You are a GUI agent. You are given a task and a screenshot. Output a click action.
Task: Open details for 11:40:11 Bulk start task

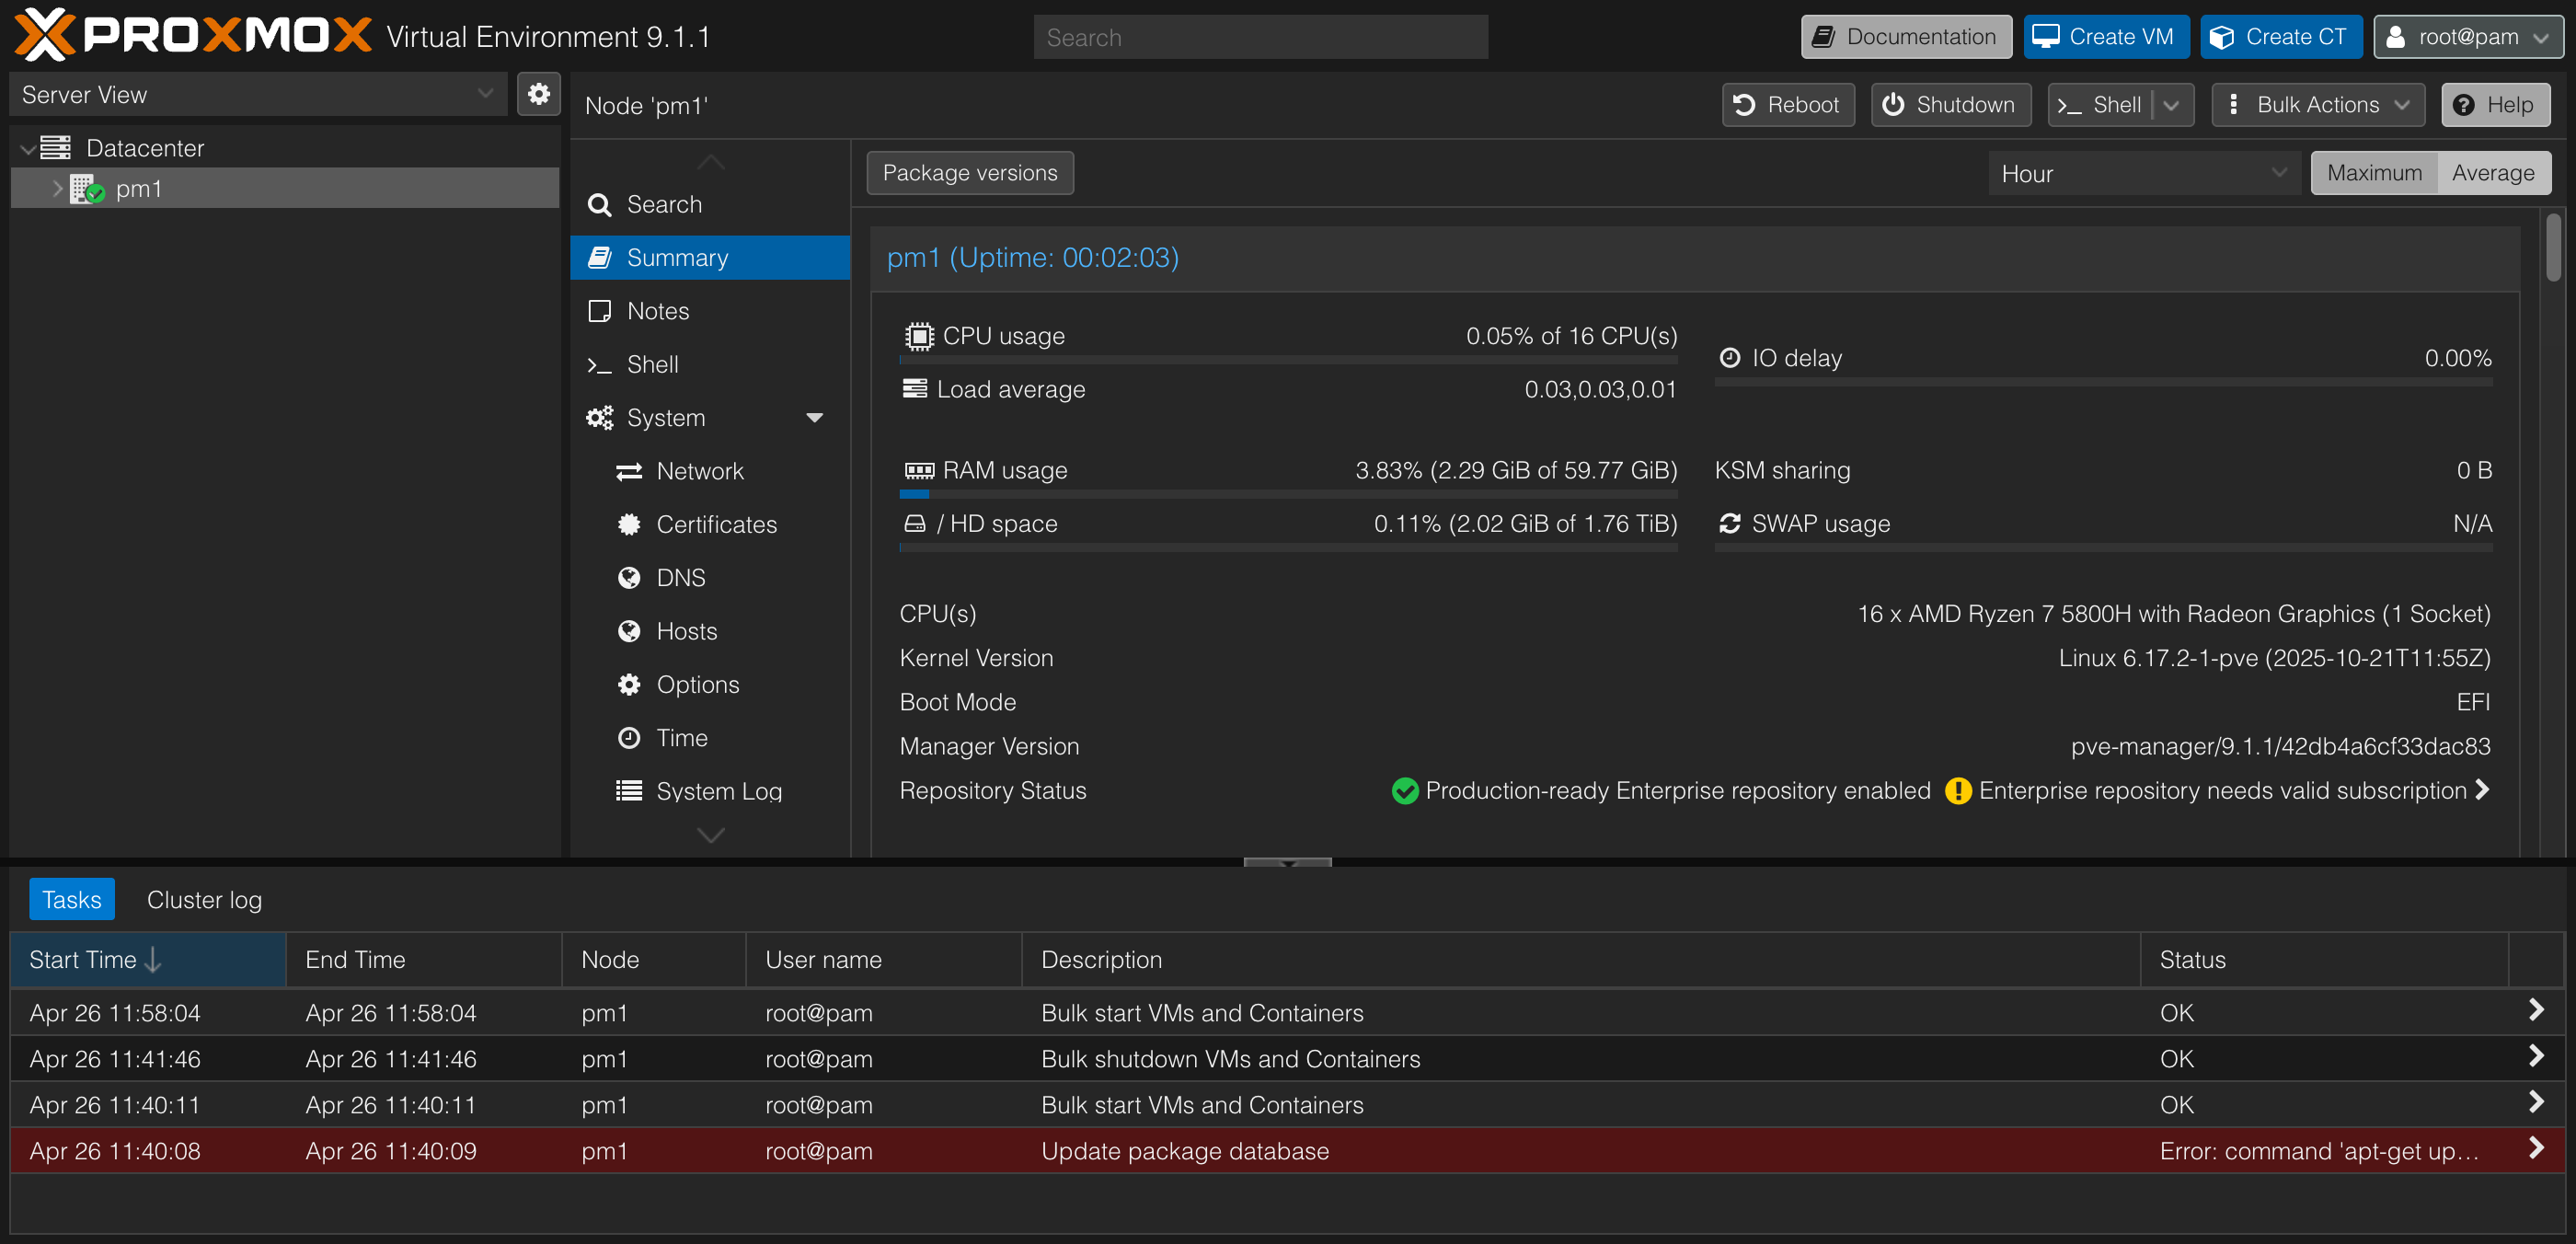point(2536,1102)
